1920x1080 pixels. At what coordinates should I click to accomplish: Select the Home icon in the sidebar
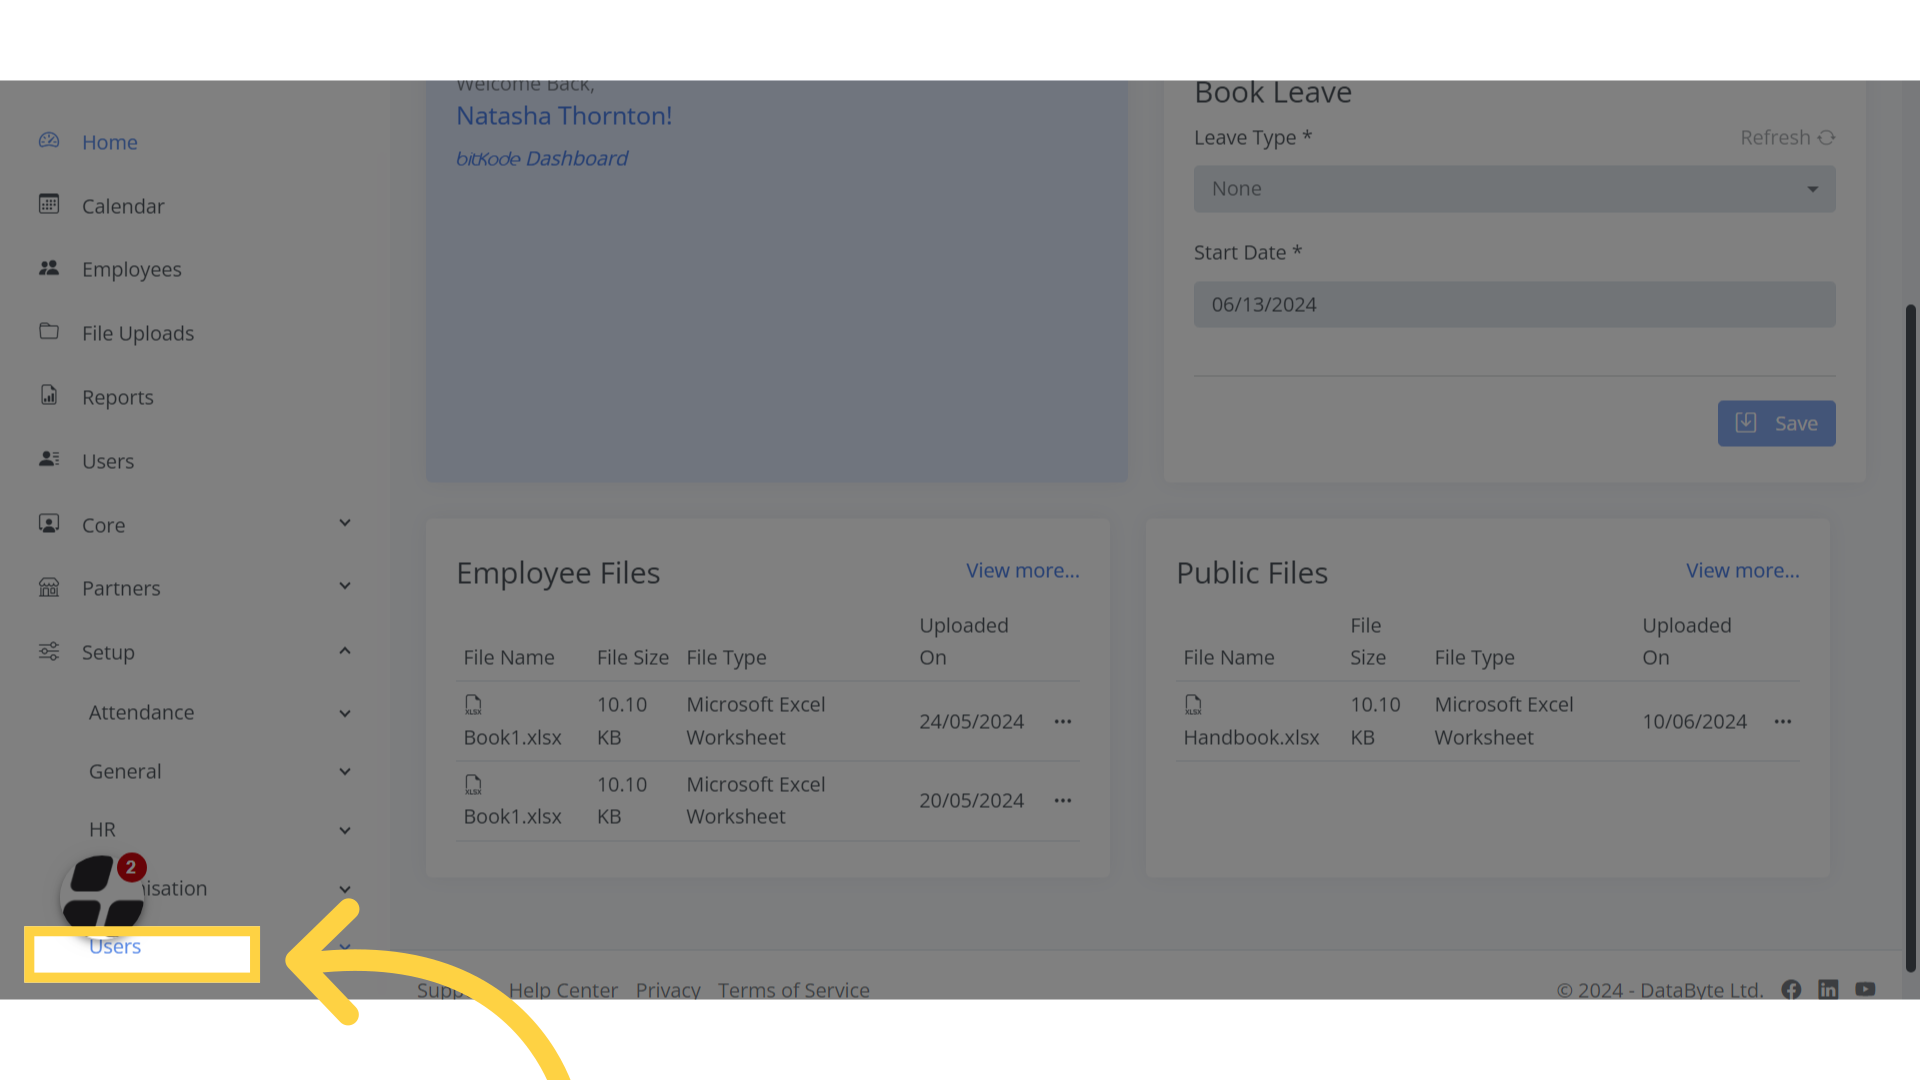click(48, 141)
